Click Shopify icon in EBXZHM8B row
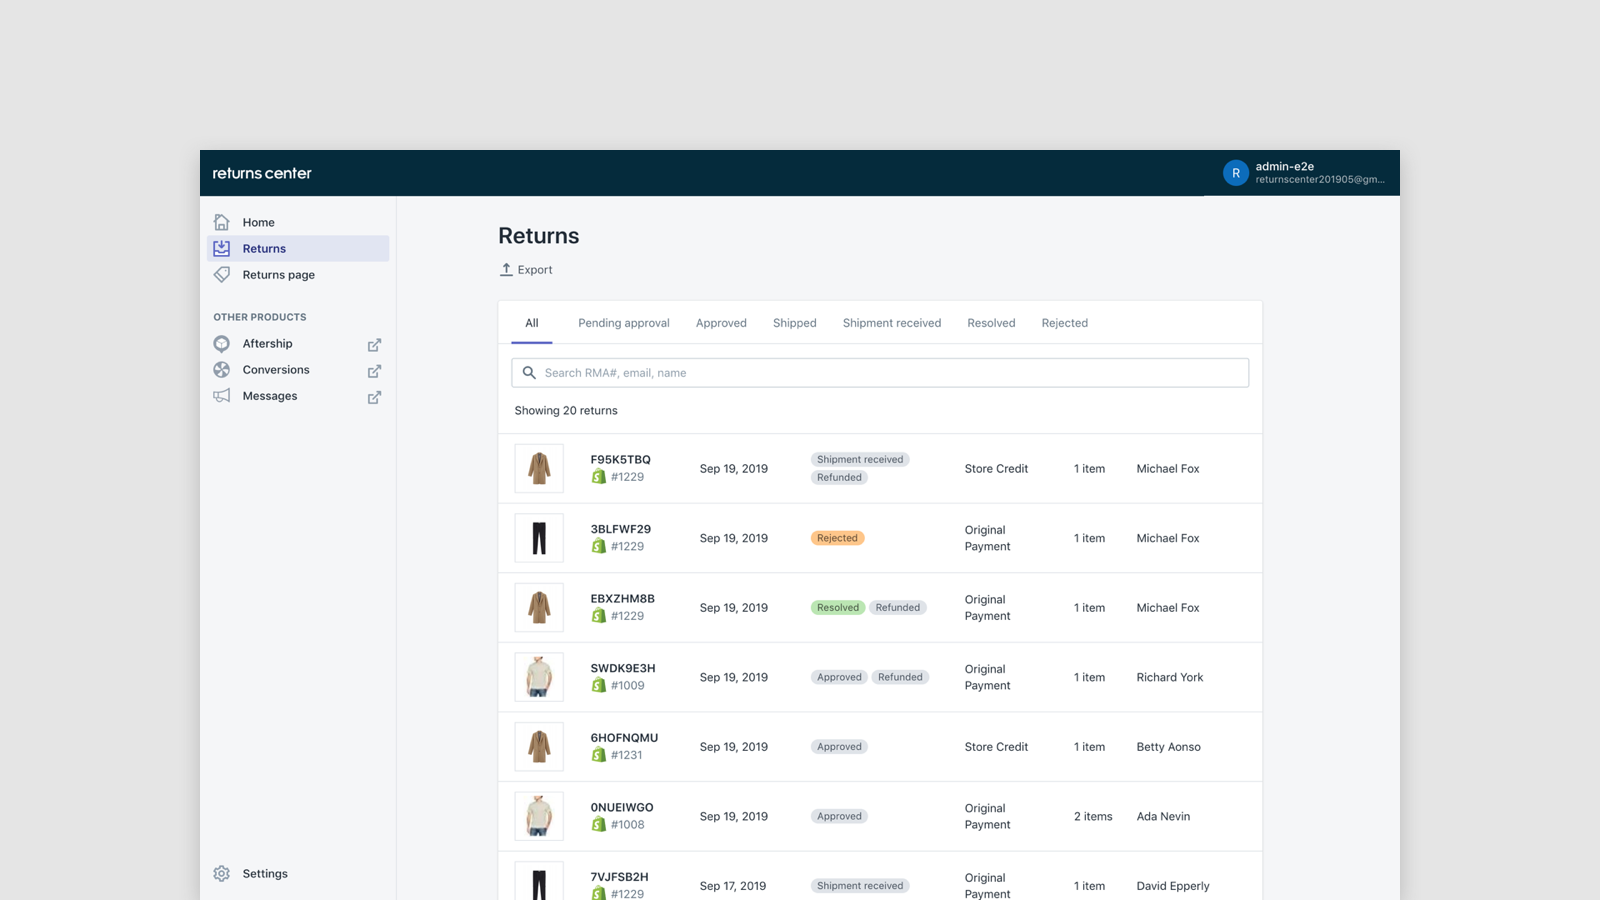This screenshot has height=900, width=1600. click(x=598, y=616)
